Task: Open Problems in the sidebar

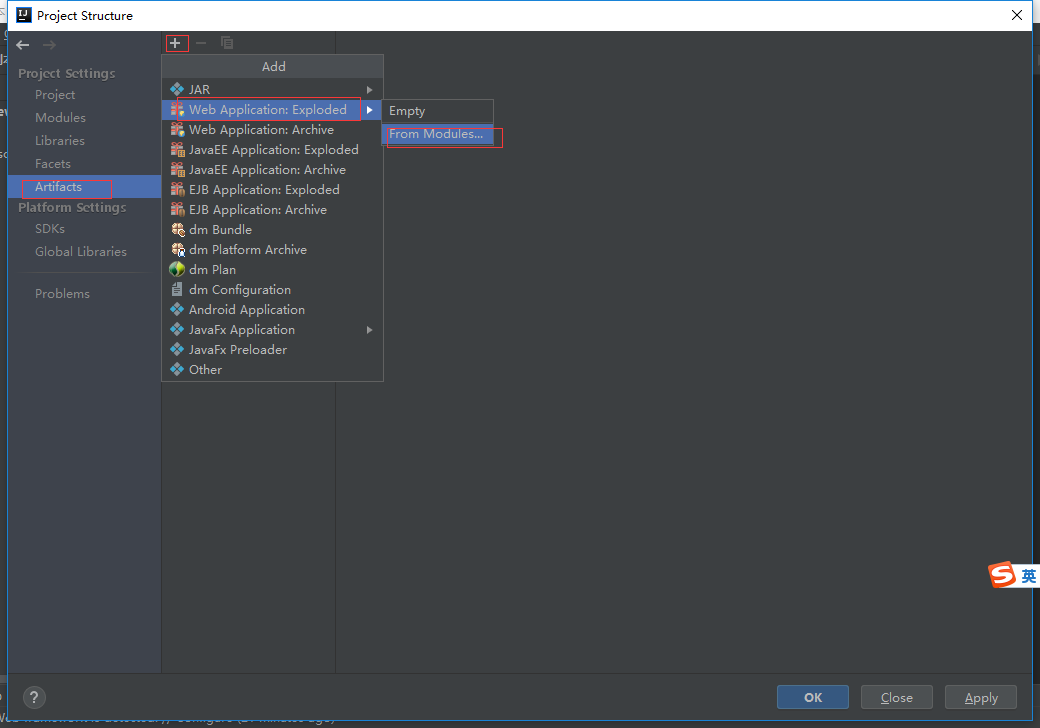Action: (x=62, y=293)
